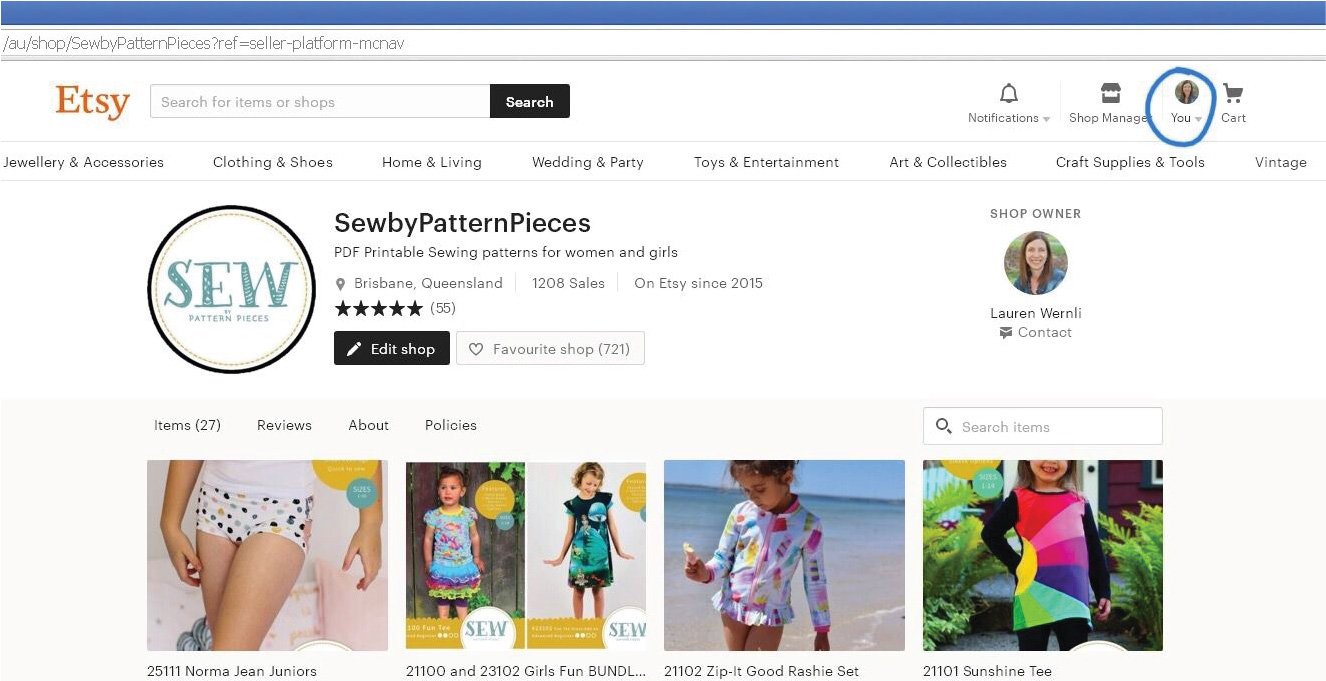Open the Reviews tab
Screen dimensions: 1326x681
tap(284, 425)
